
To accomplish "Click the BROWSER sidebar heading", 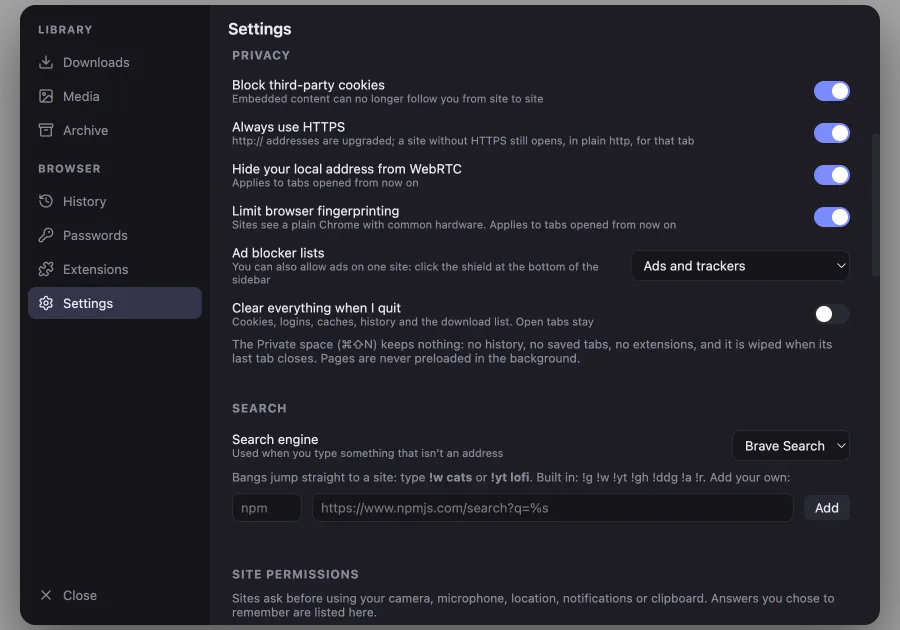I will [x=69, y=169].
